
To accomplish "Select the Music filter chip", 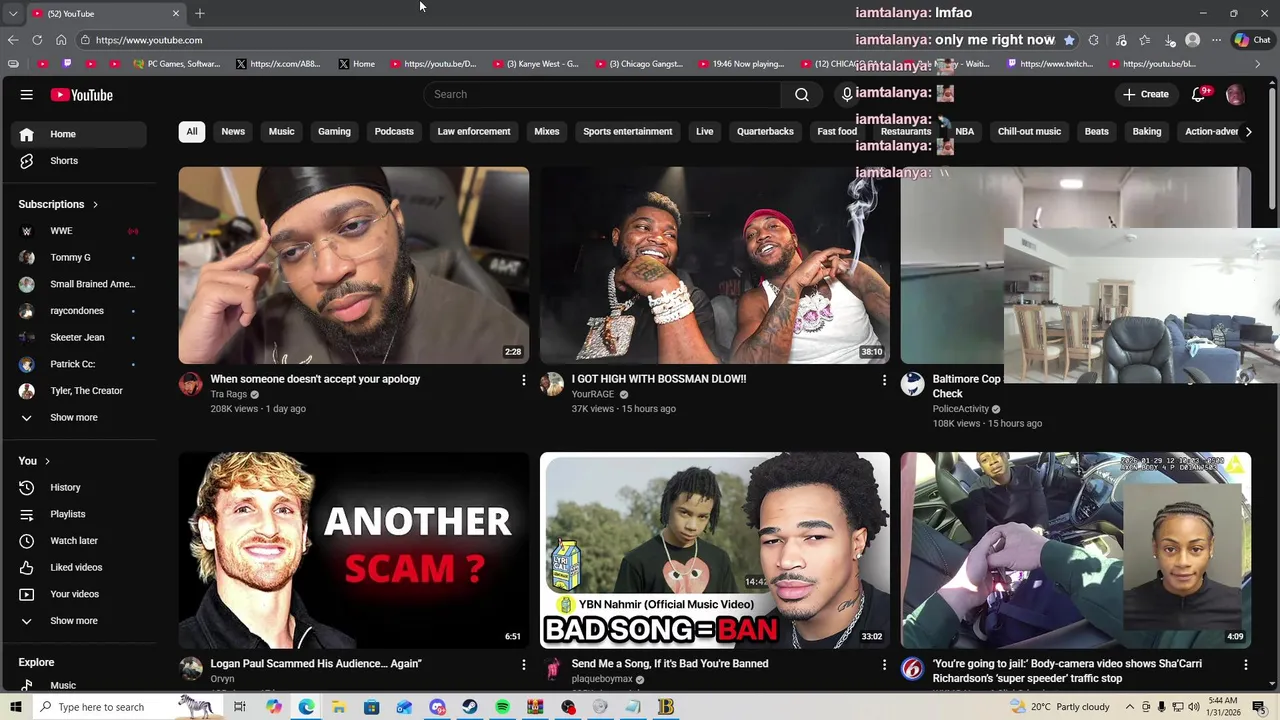I will (282, 131).
